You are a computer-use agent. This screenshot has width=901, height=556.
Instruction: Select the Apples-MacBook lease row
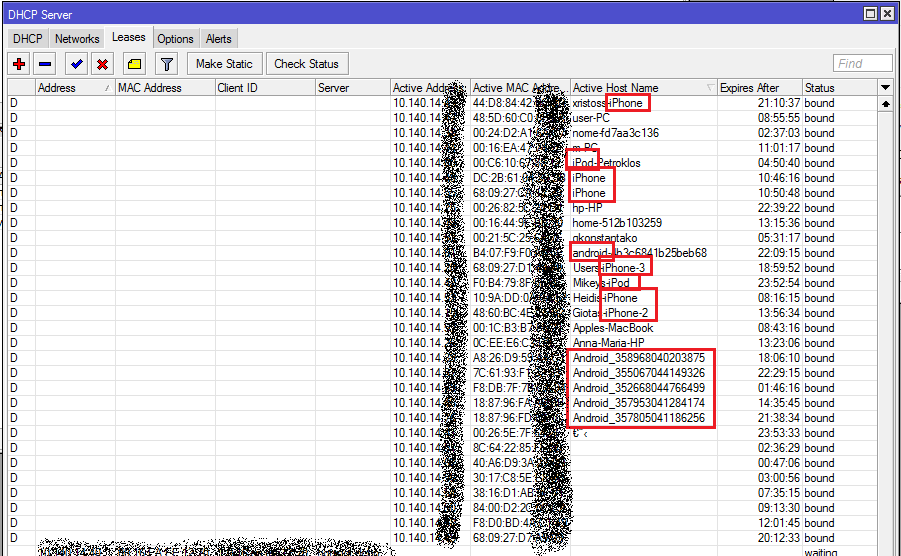[613, 328]
